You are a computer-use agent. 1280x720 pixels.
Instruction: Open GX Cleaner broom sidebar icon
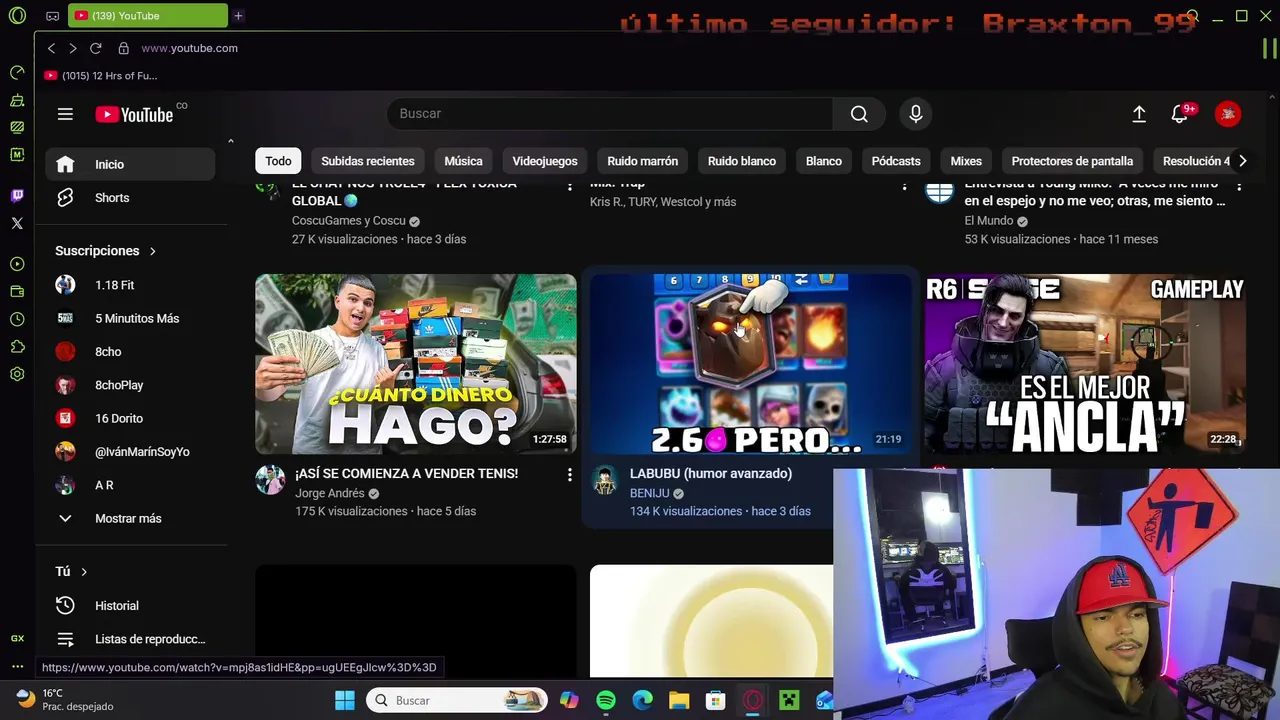[x=17, y=100]
